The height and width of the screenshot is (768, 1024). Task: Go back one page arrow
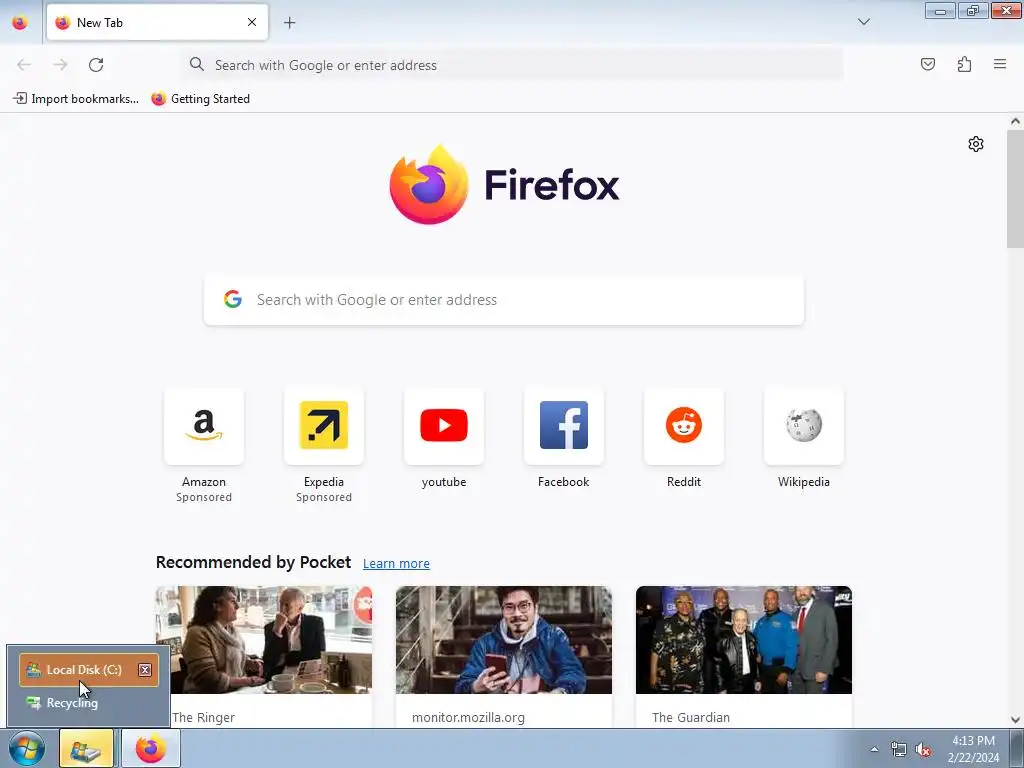pyautogui.click(x=24, y=65)
